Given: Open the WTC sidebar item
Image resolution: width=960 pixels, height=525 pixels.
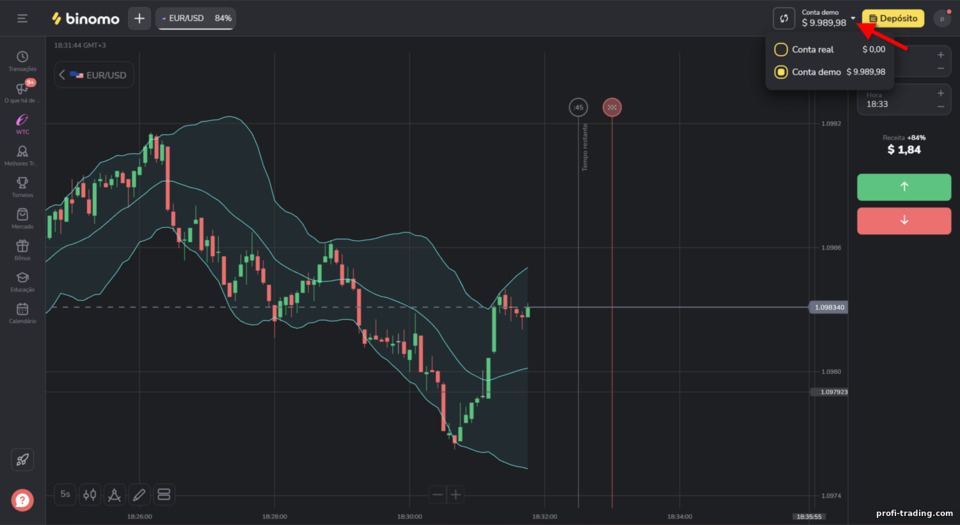Looking at the screenshot, I should click(x=22, y=124).
